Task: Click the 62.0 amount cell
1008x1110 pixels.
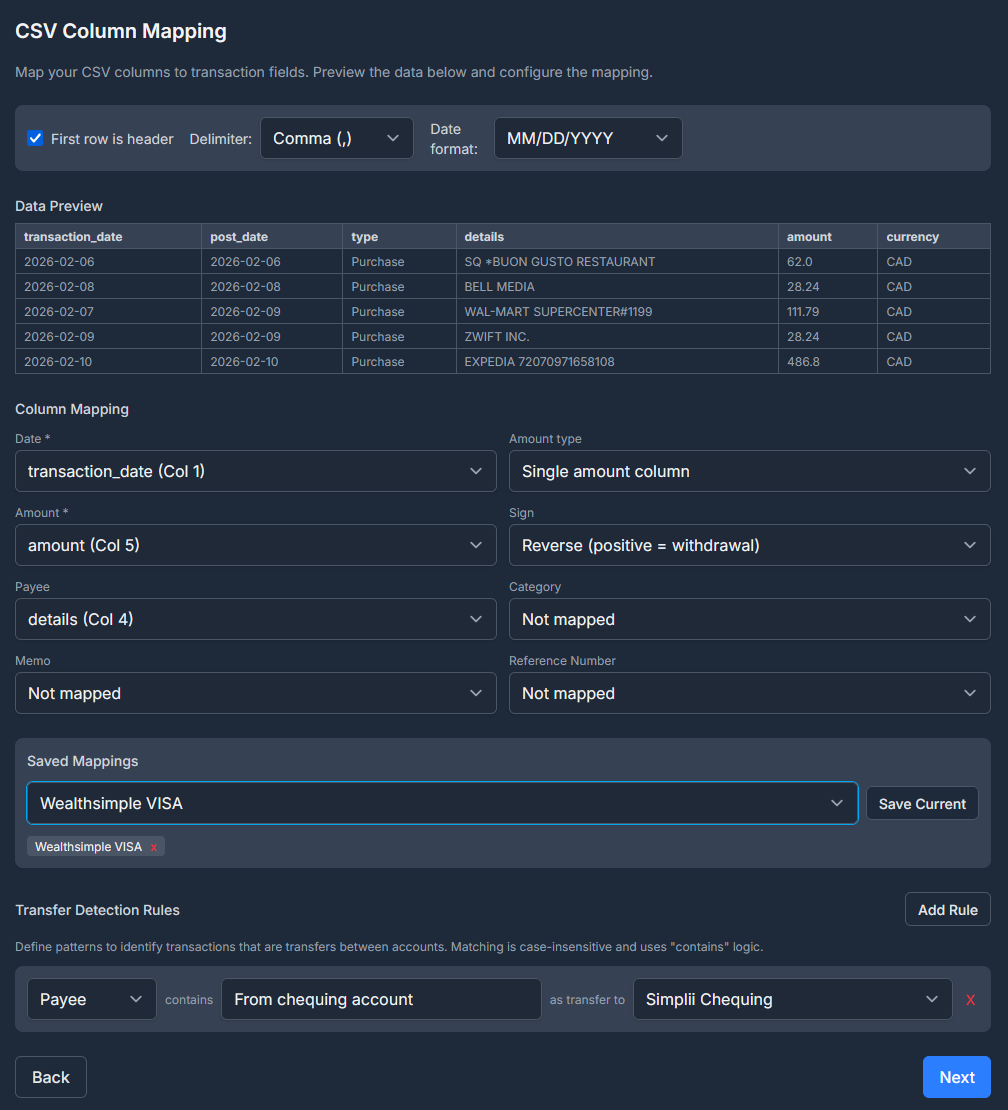Action: (x=827, y=261)
